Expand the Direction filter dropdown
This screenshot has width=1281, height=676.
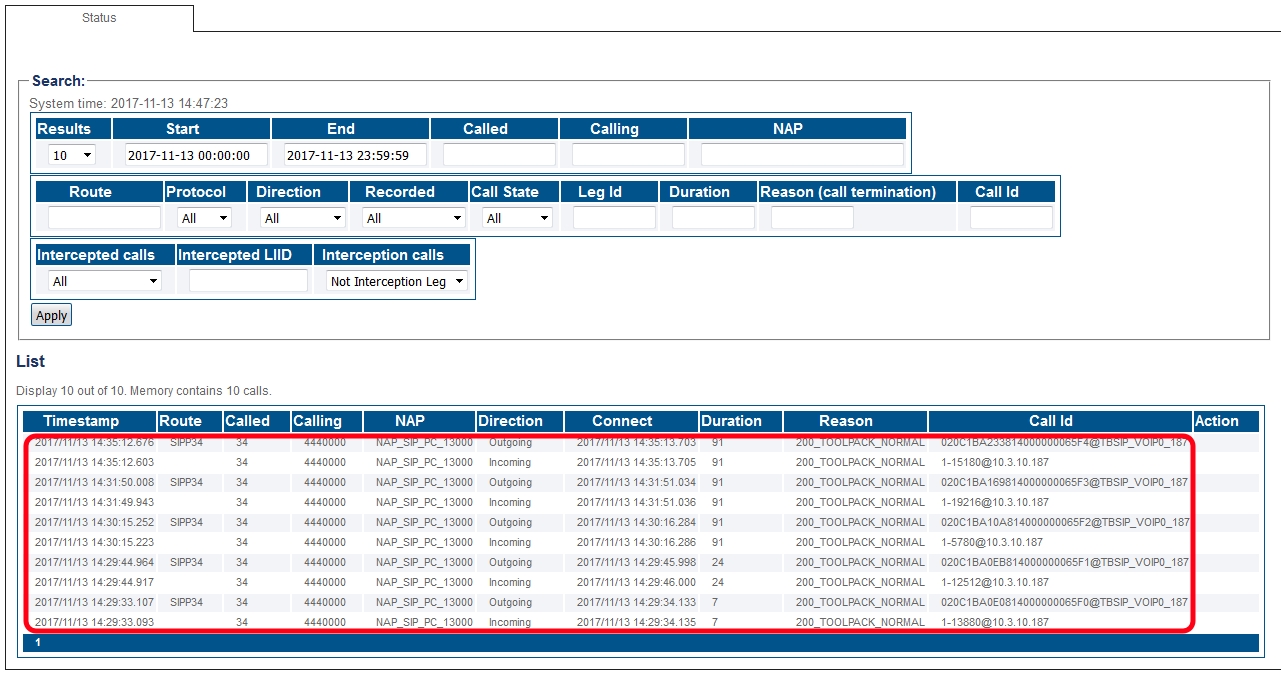point(302,218)
